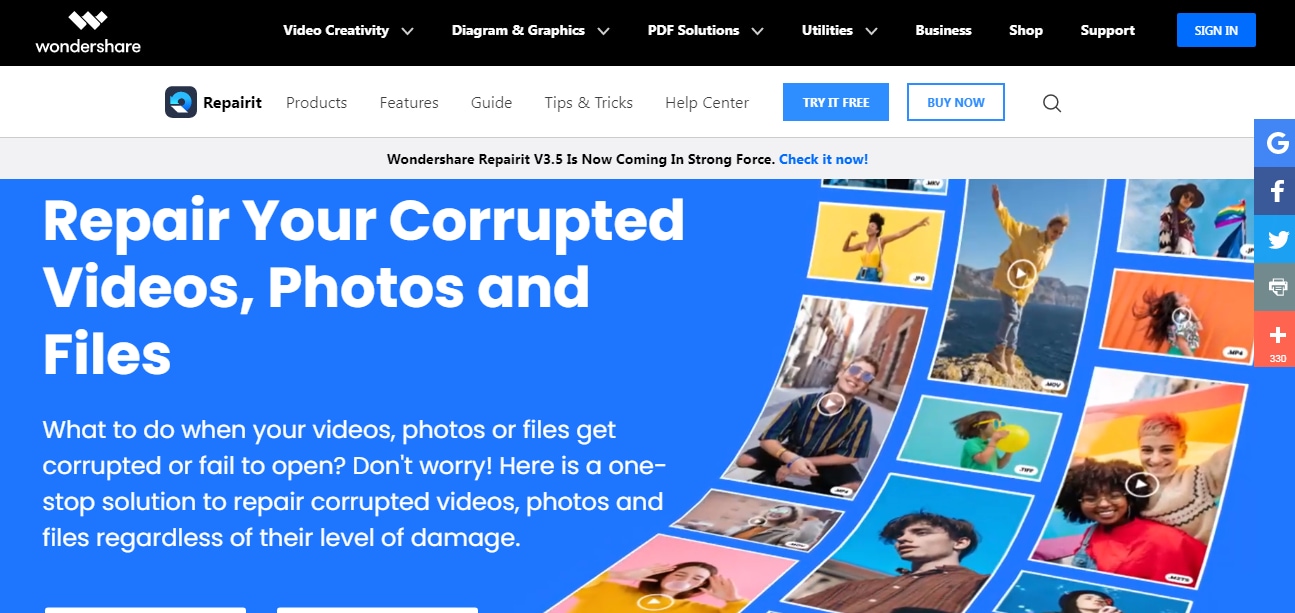This screenshot has width=1295, height=613.
Task: Click the BUY NOW button
Action: [956, 102]
